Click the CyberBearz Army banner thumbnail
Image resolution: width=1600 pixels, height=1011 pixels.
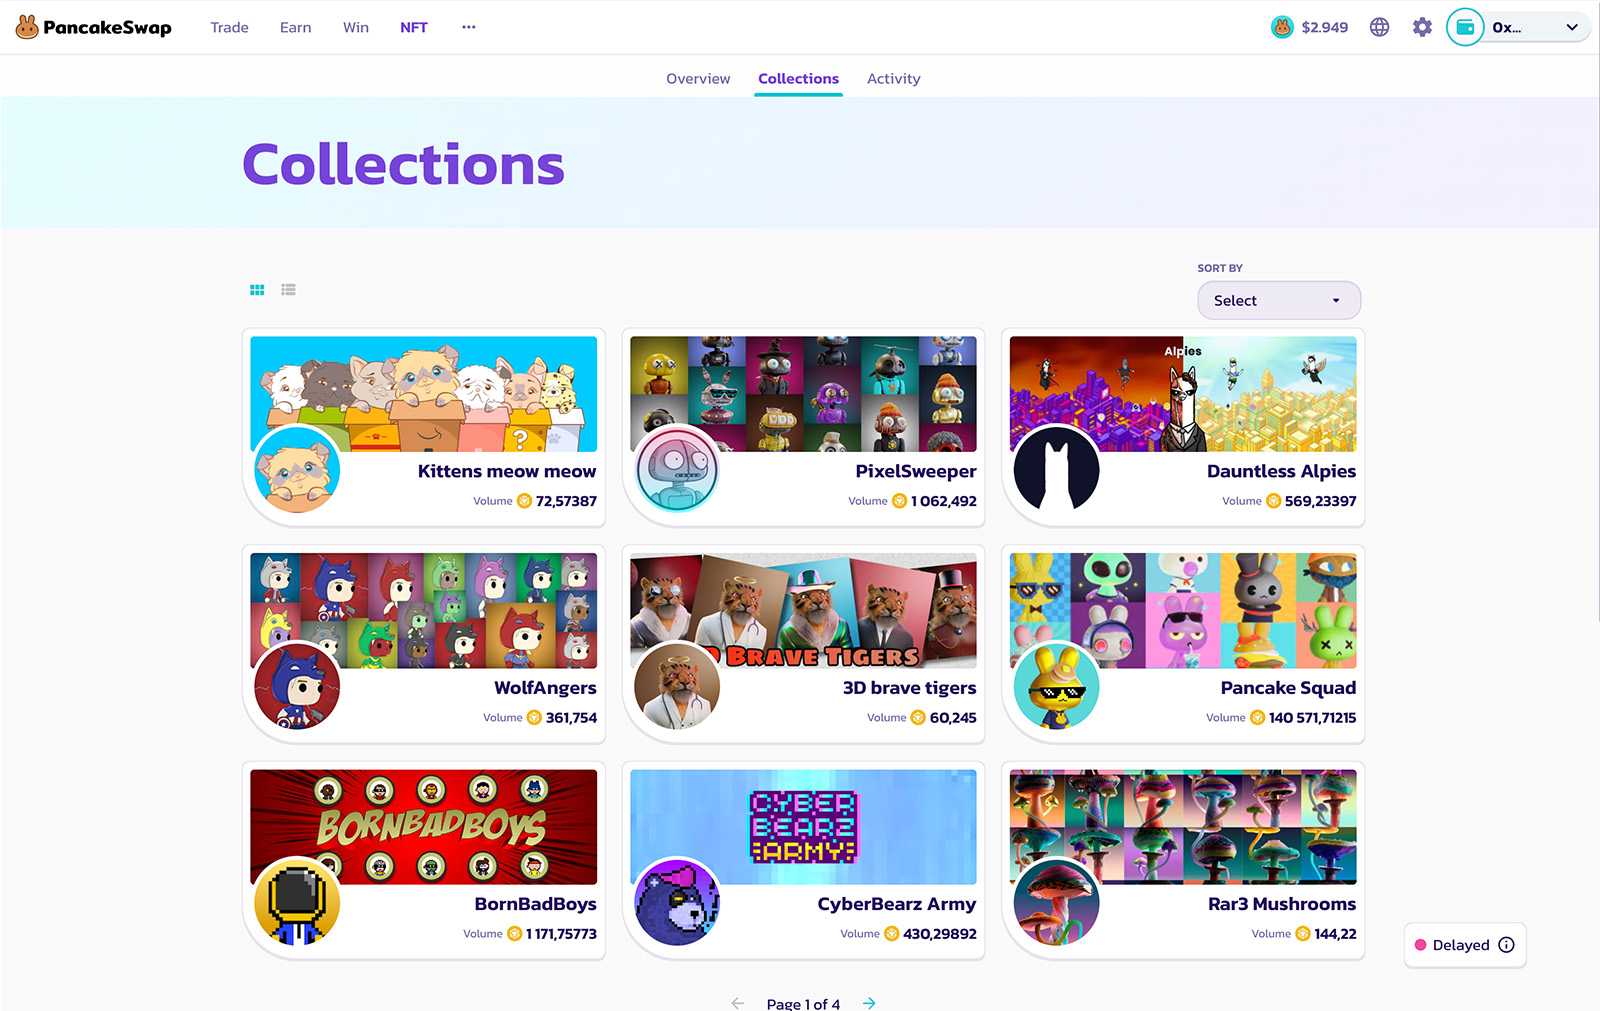click(803, 827)
